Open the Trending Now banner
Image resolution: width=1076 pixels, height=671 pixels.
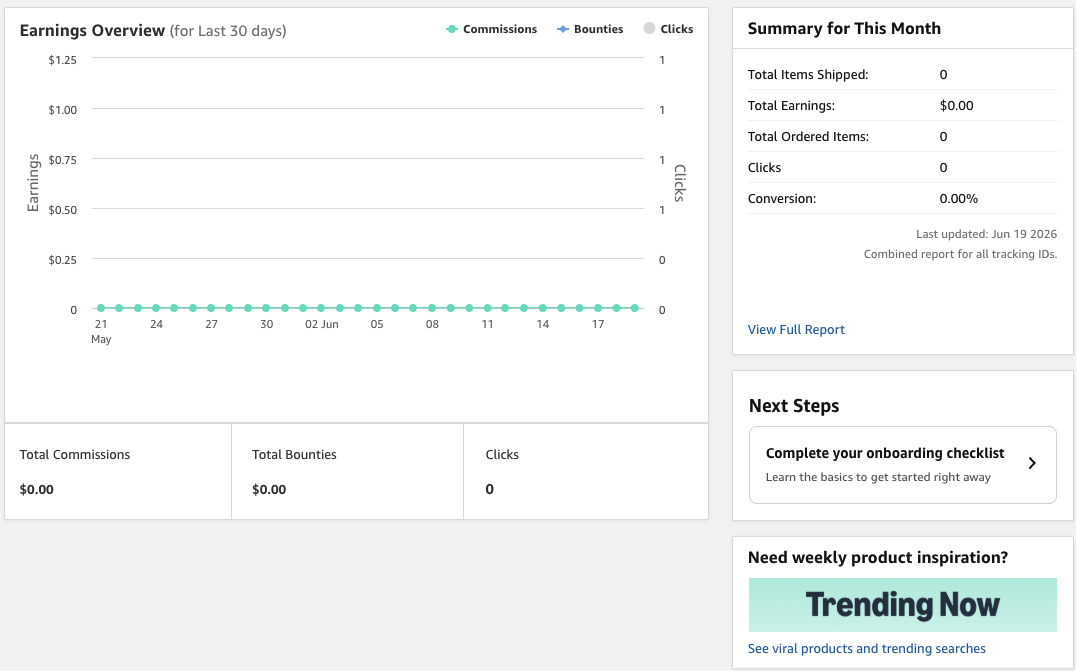pos(902,604)
